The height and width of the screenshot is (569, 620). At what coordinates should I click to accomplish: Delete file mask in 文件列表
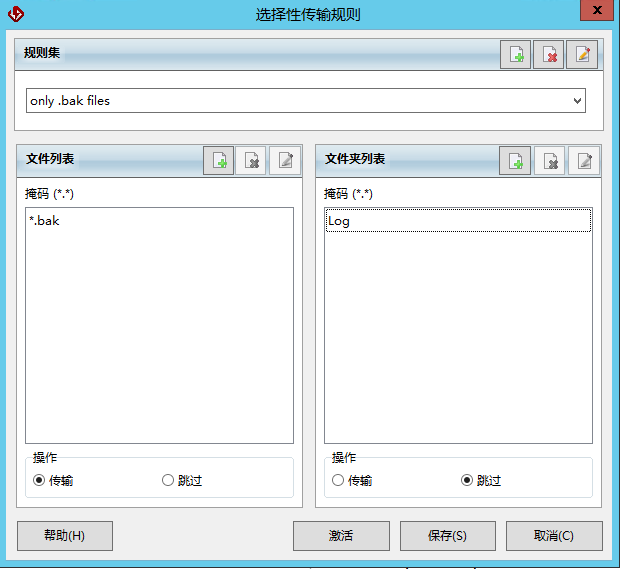pos(251,160)
